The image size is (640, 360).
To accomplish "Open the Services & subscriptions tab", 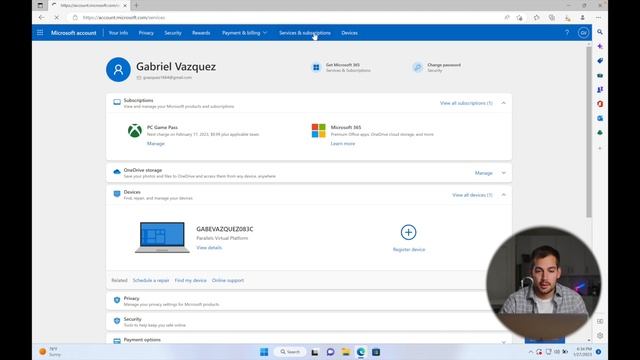I will pos(305,33).
